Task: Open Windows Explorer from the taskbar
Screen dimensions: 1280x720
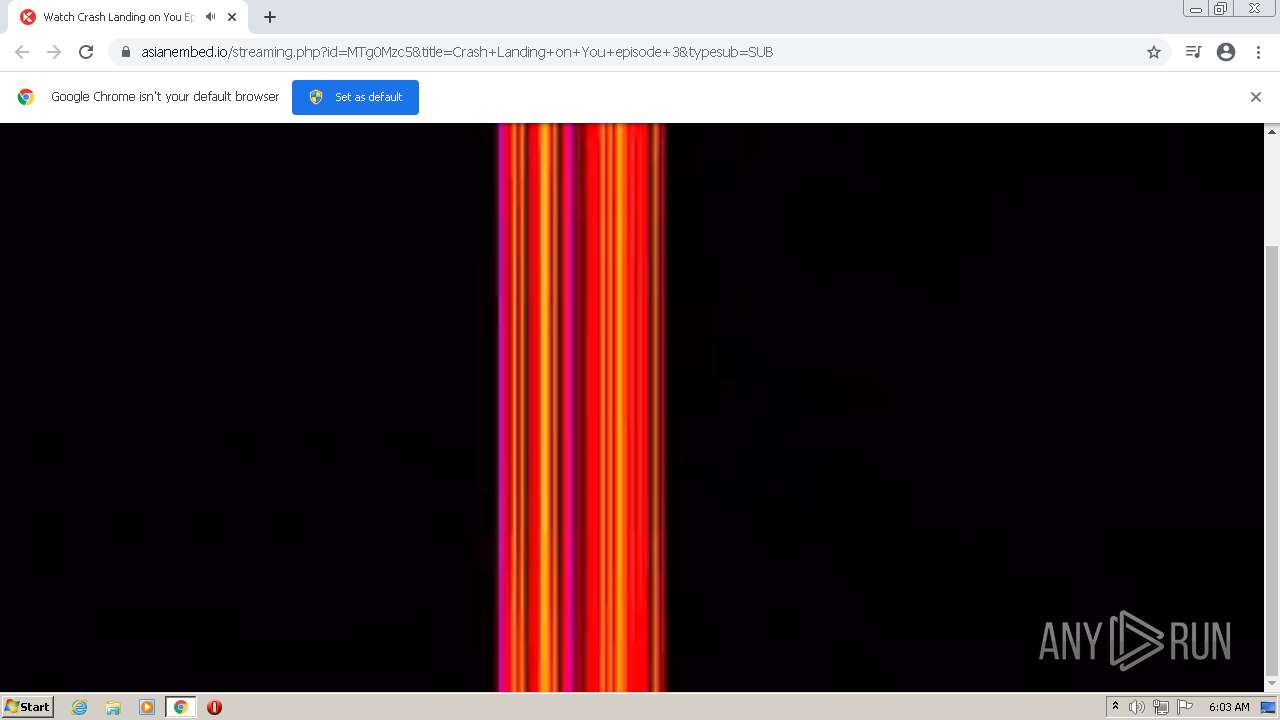Action: point(113,707)
